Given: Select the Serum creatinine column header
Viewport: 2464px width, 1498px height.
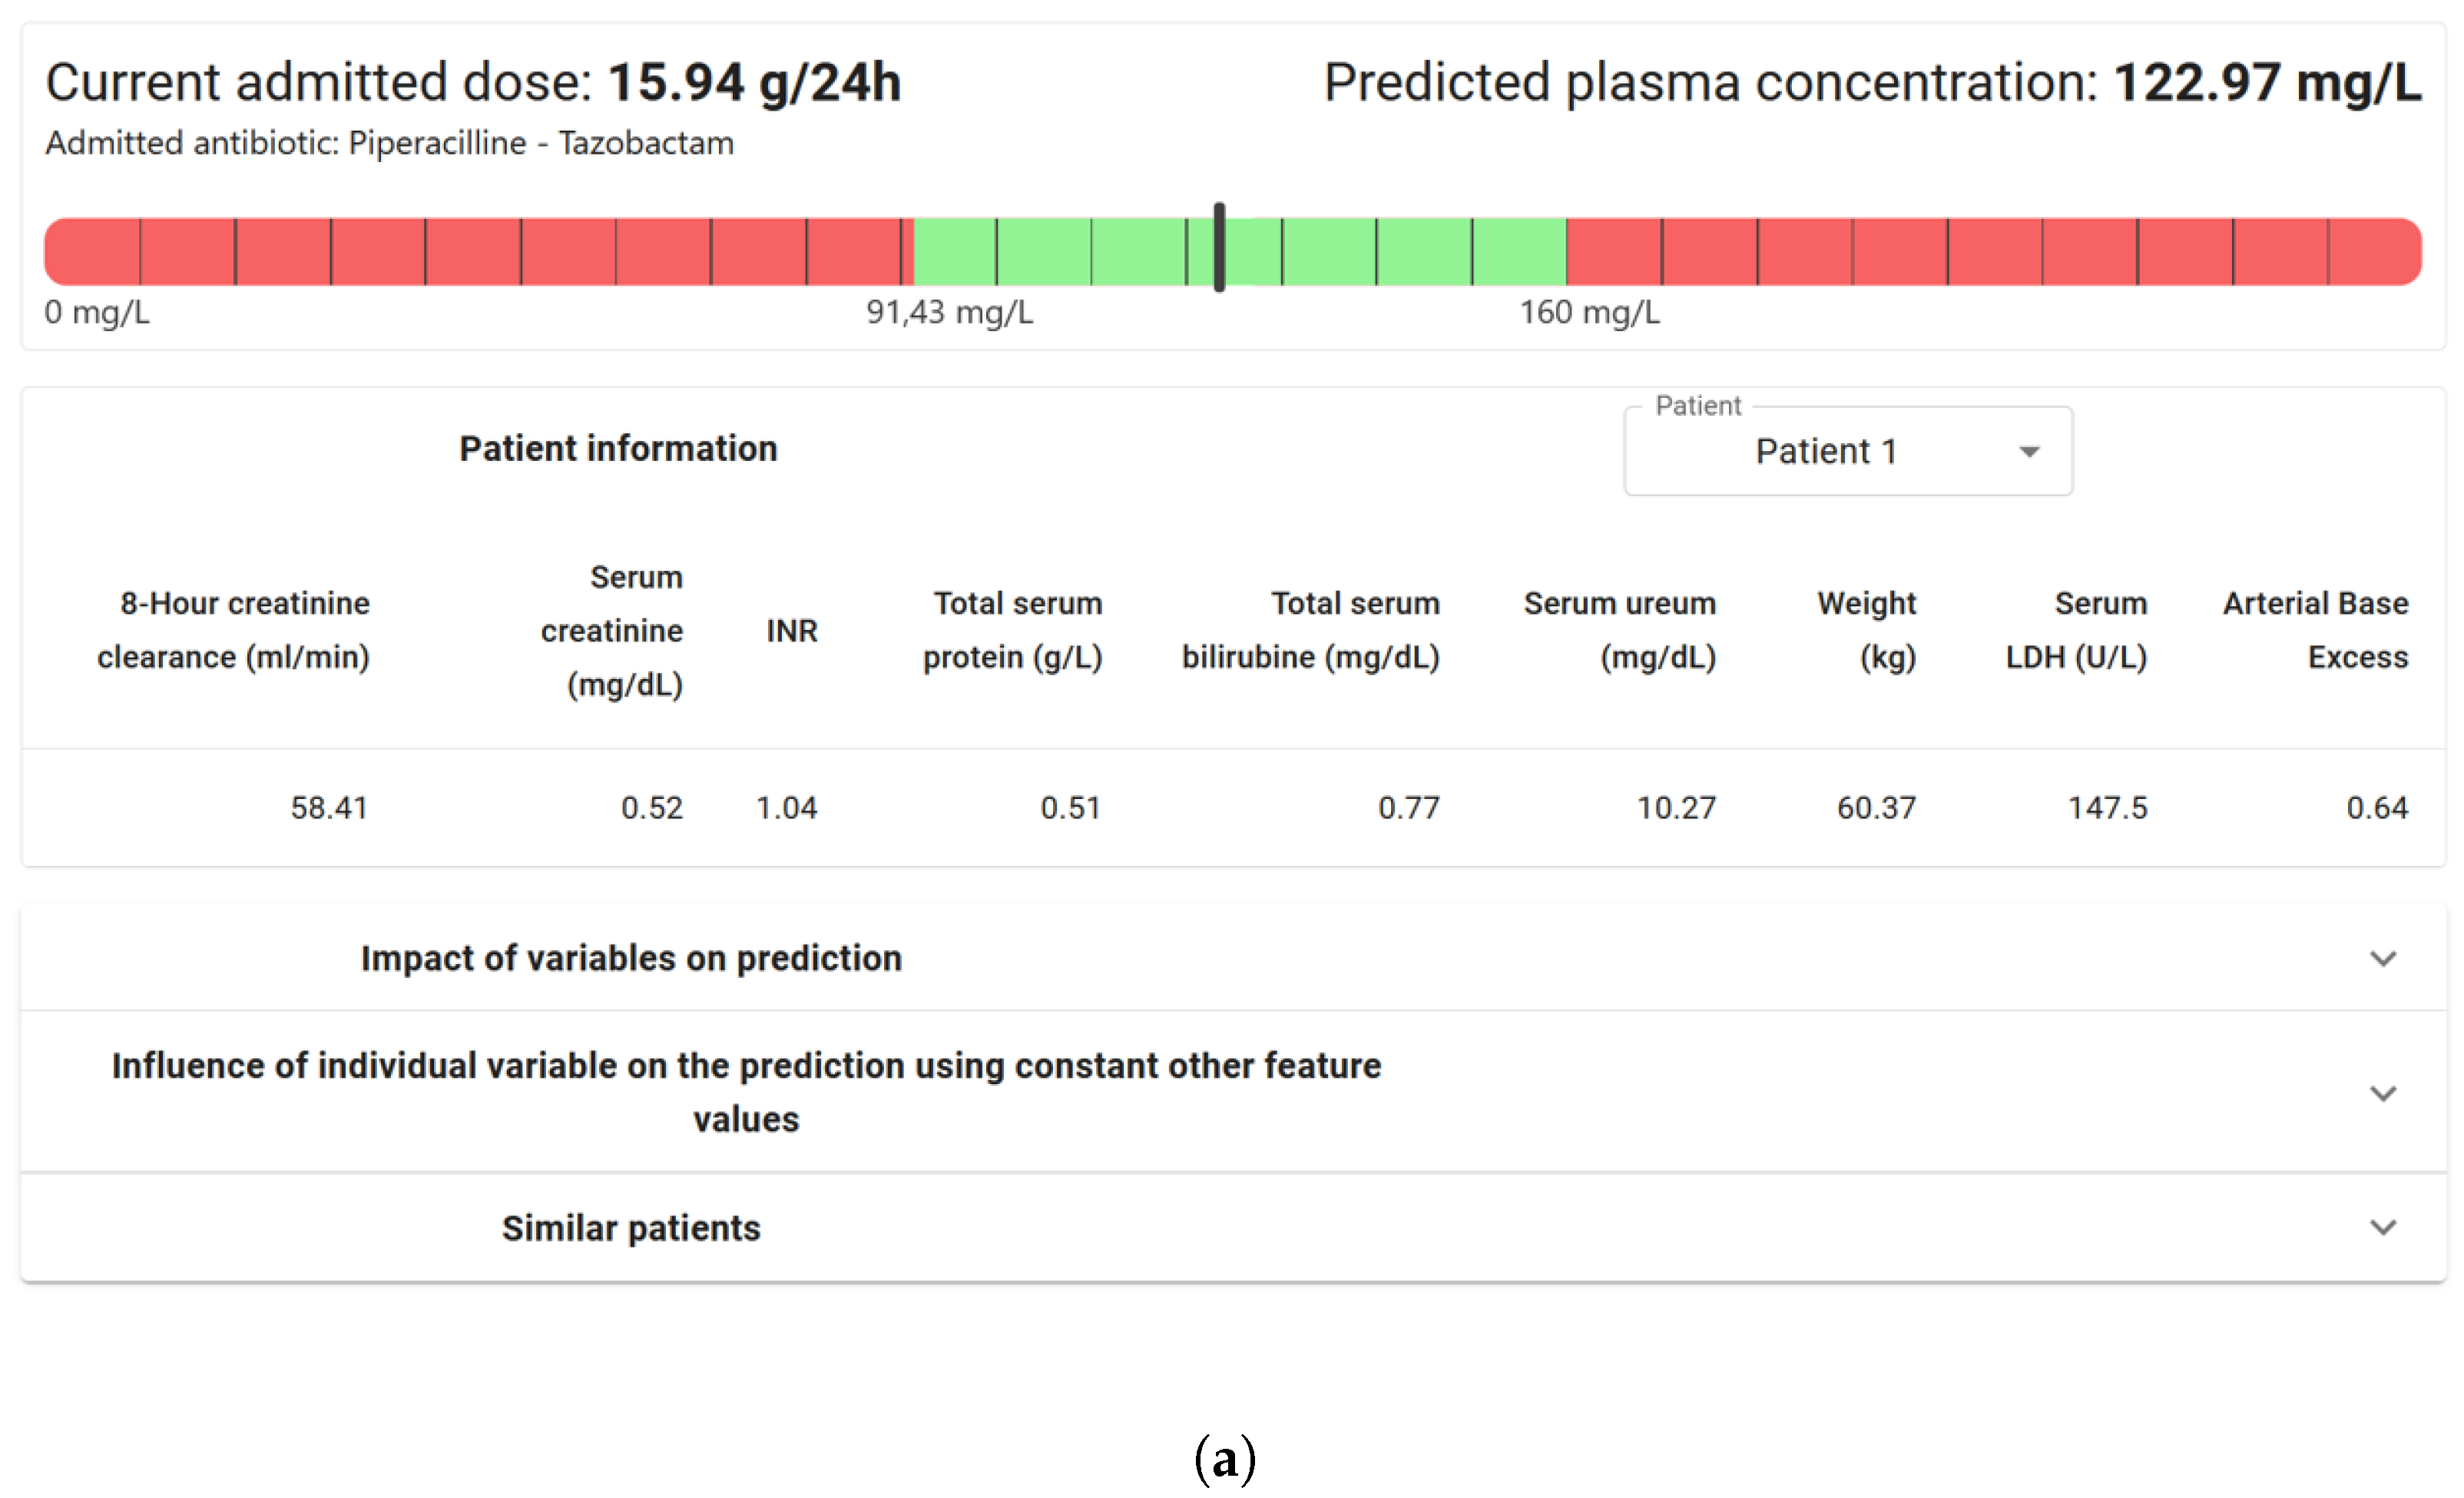Looking at the screenshot, I should 612,630.
